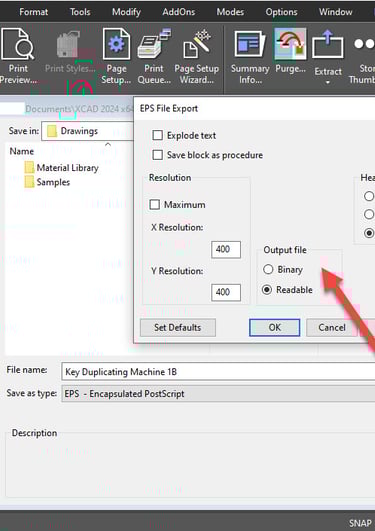
Task: Open the Modes menu
Action: (x=230, y=12)
